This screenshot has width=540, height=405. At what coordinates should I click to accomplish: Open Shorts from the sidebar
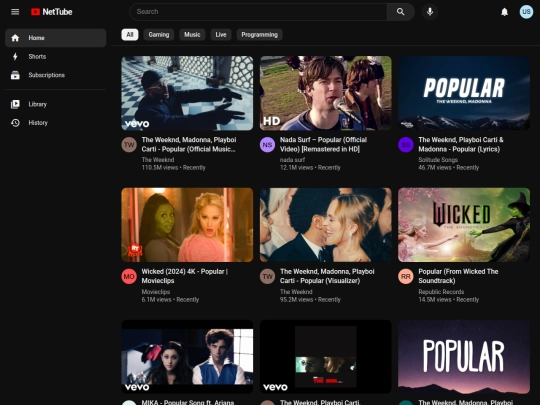[x=55, y=56]
